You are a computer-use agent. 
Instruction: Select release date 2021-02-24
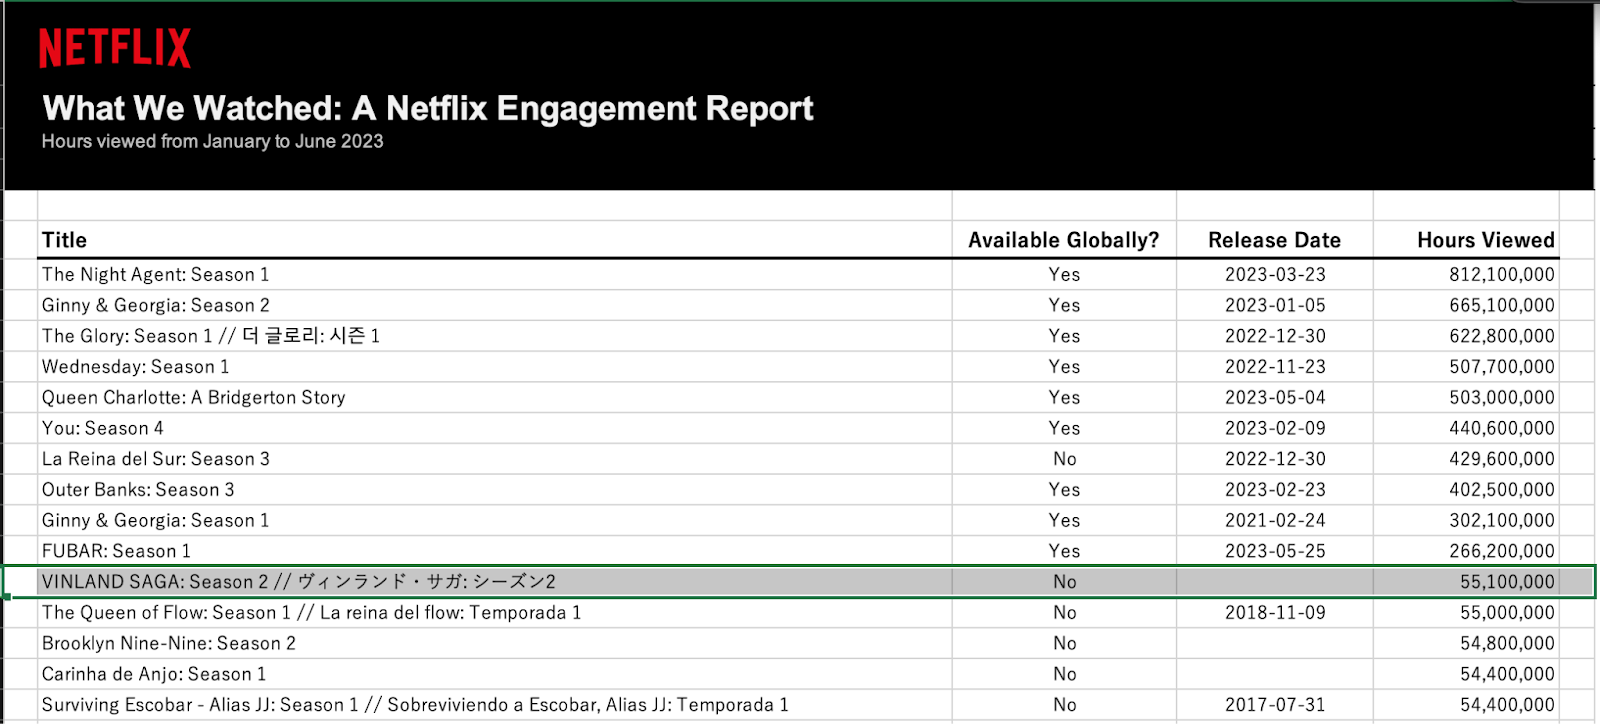[x=1275, y=520]
